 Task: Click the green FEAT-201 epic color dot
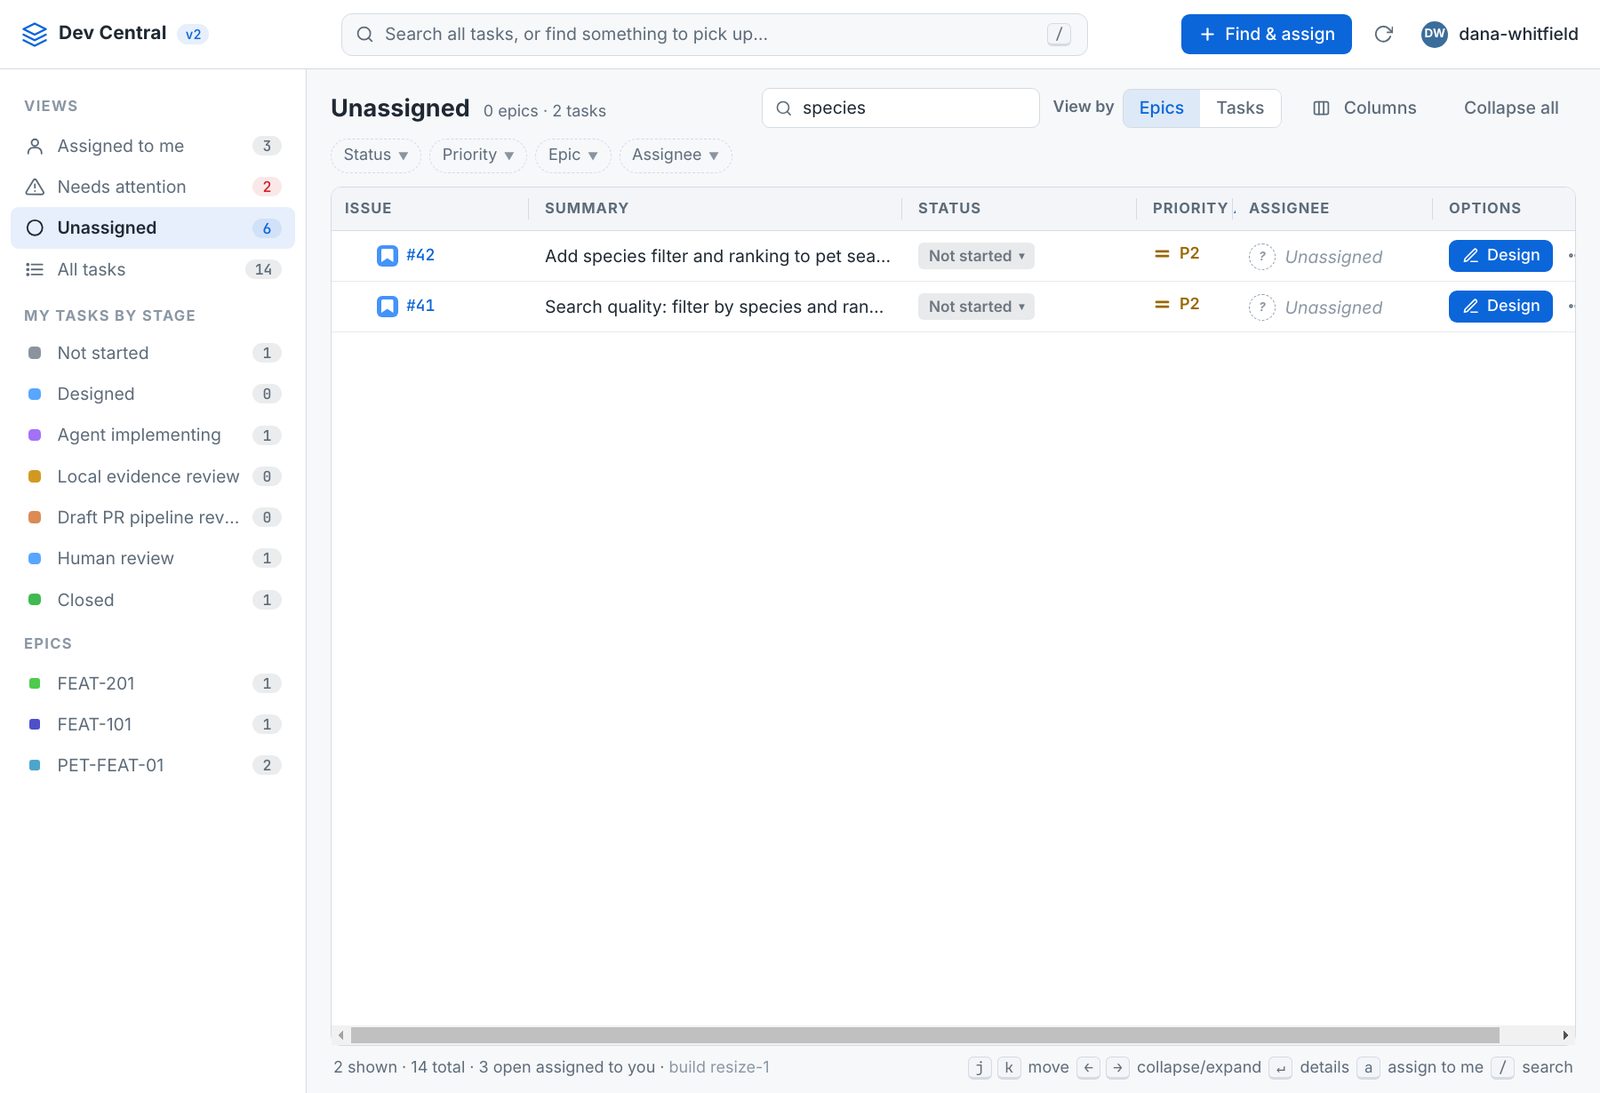[35, 683]
